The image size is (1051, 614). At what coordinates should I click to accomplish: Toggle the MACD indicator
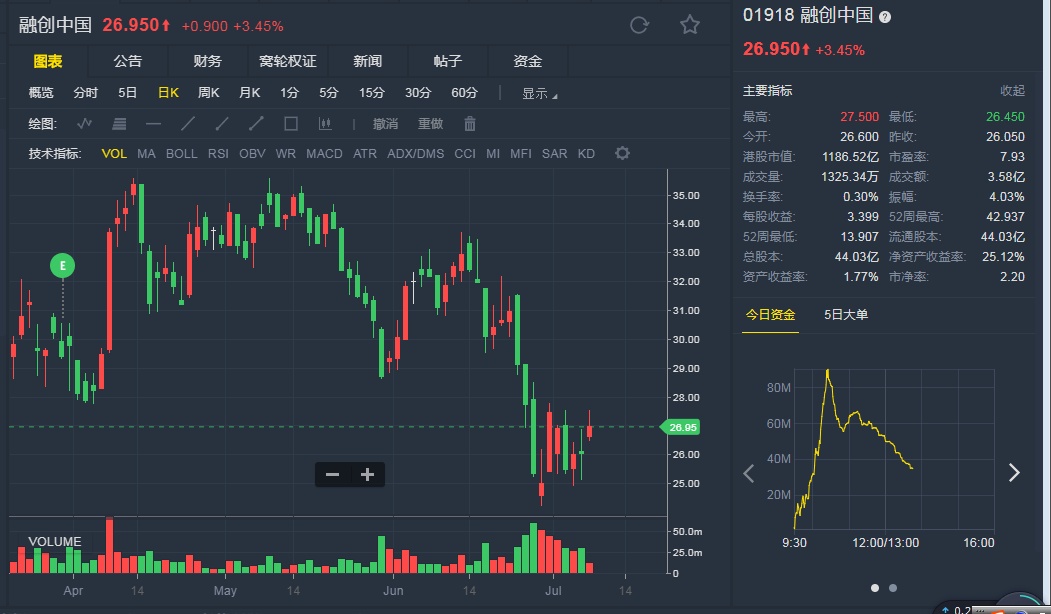tap(324, 154)
